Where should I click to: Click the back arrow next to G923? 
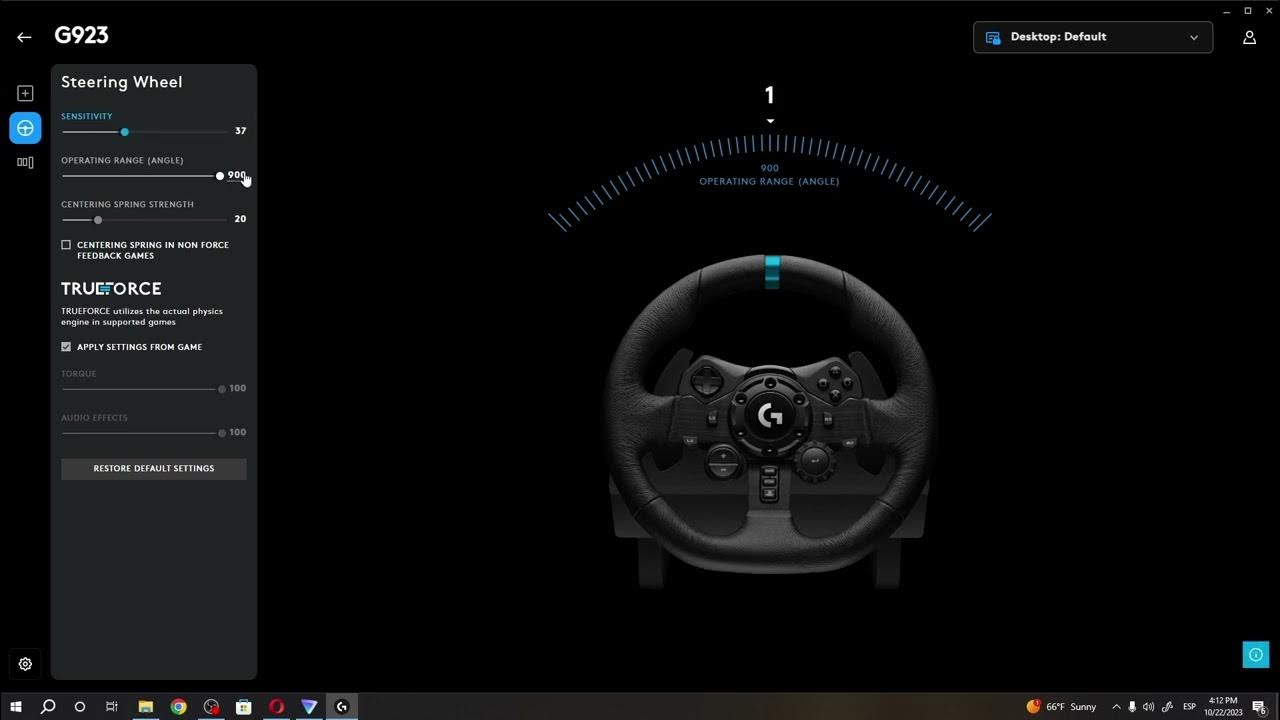pyautogui.click(x=24, y=37)
